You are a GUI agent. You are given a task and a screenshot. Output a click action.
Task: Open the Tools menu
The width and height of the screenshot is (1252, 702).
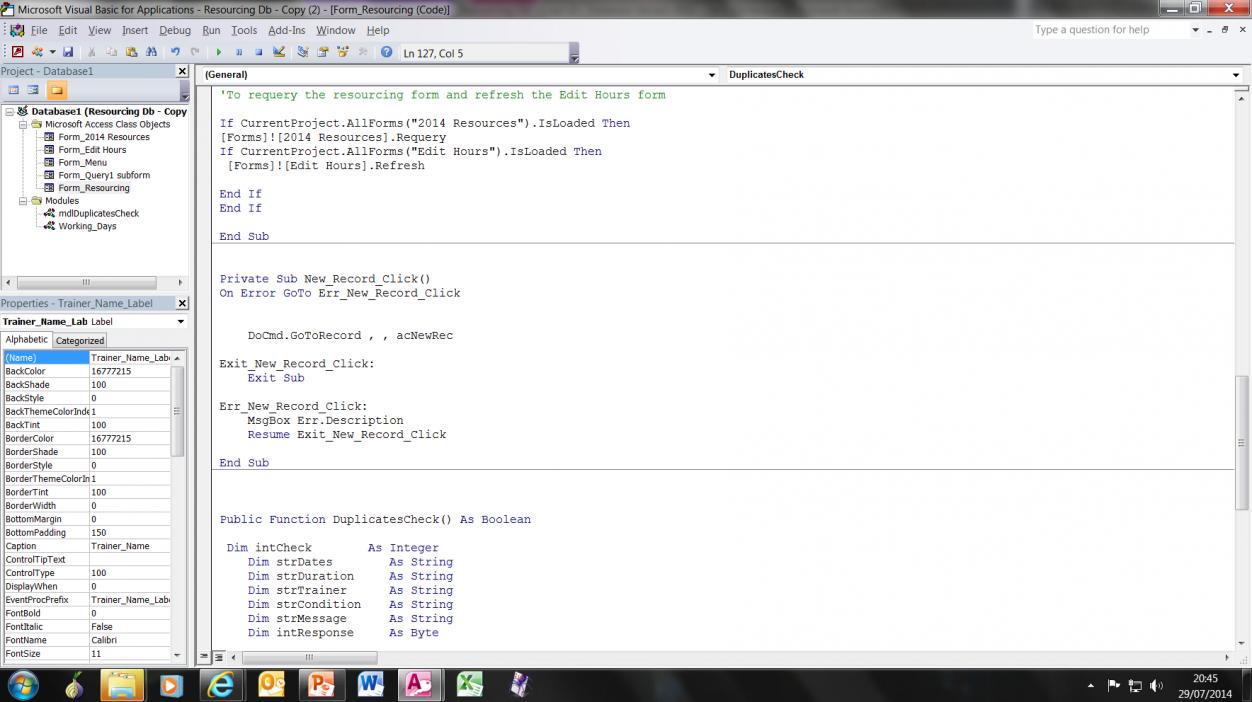click(244, 30)
